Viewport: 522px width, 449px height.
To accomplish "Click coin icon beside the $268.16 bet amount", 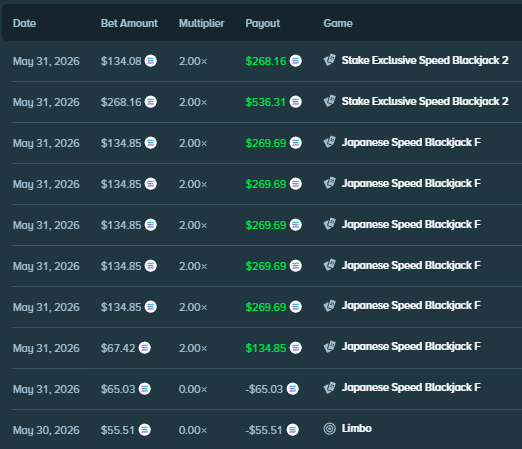I will [x=151, y=102].
